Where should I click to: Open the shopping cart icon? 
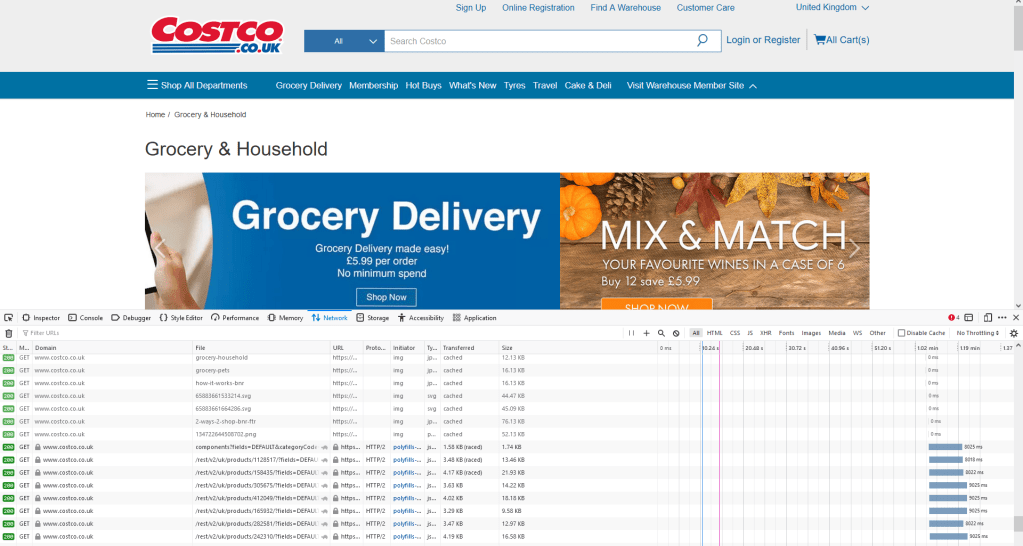(x=819, y=40)
